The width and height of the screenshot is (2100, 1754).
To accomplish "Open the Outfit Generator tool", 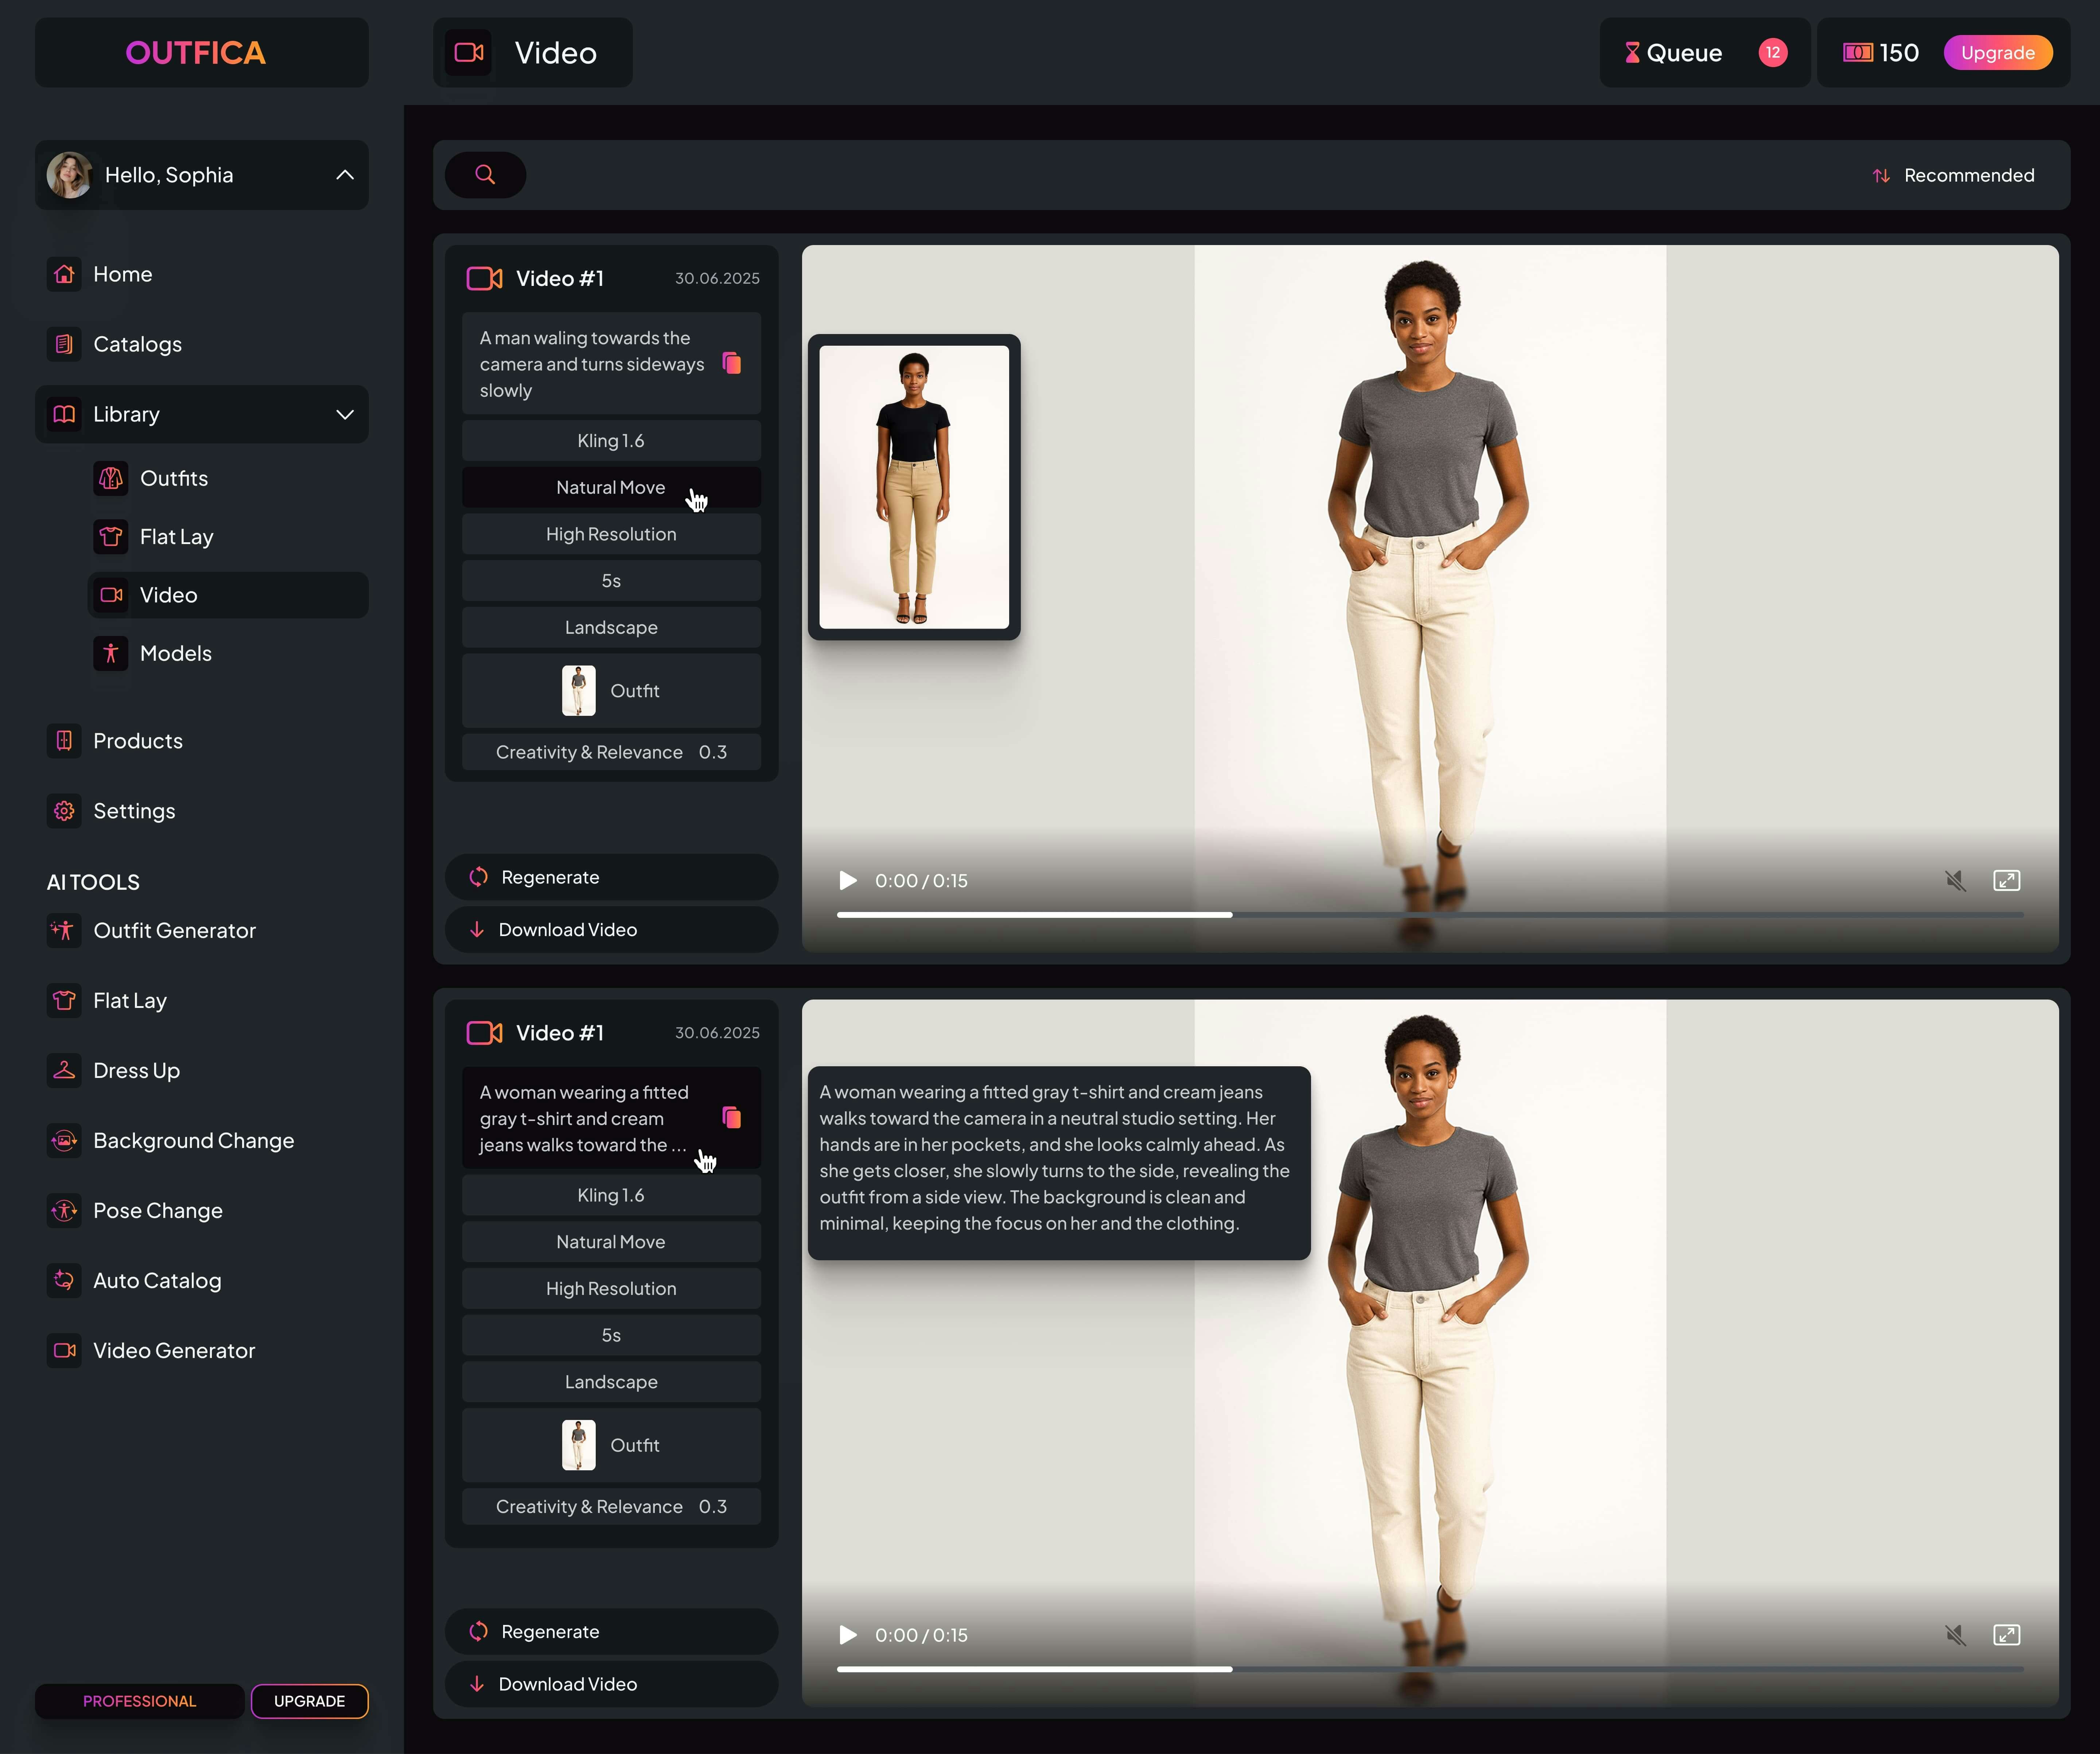I will pyautogui.click(x=175, y=930).
